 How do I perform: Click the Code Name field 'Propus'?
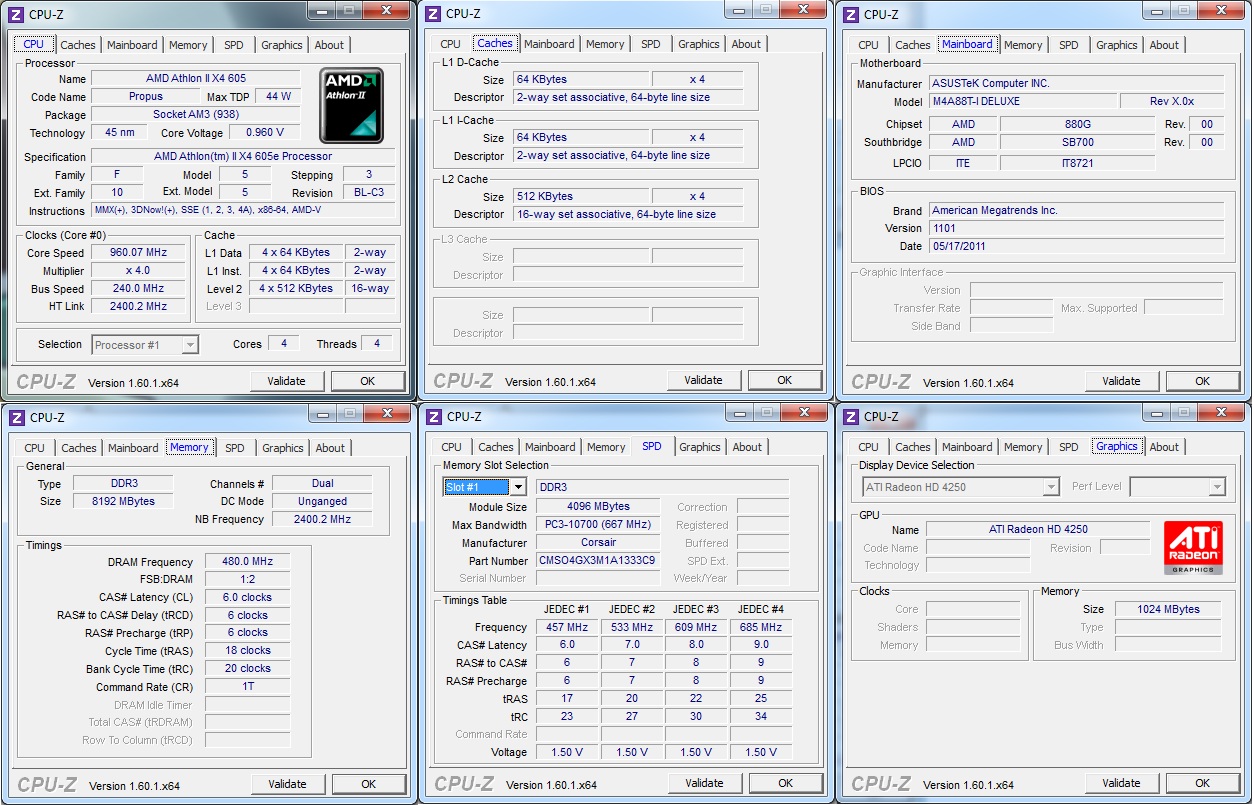click(146, 97)
